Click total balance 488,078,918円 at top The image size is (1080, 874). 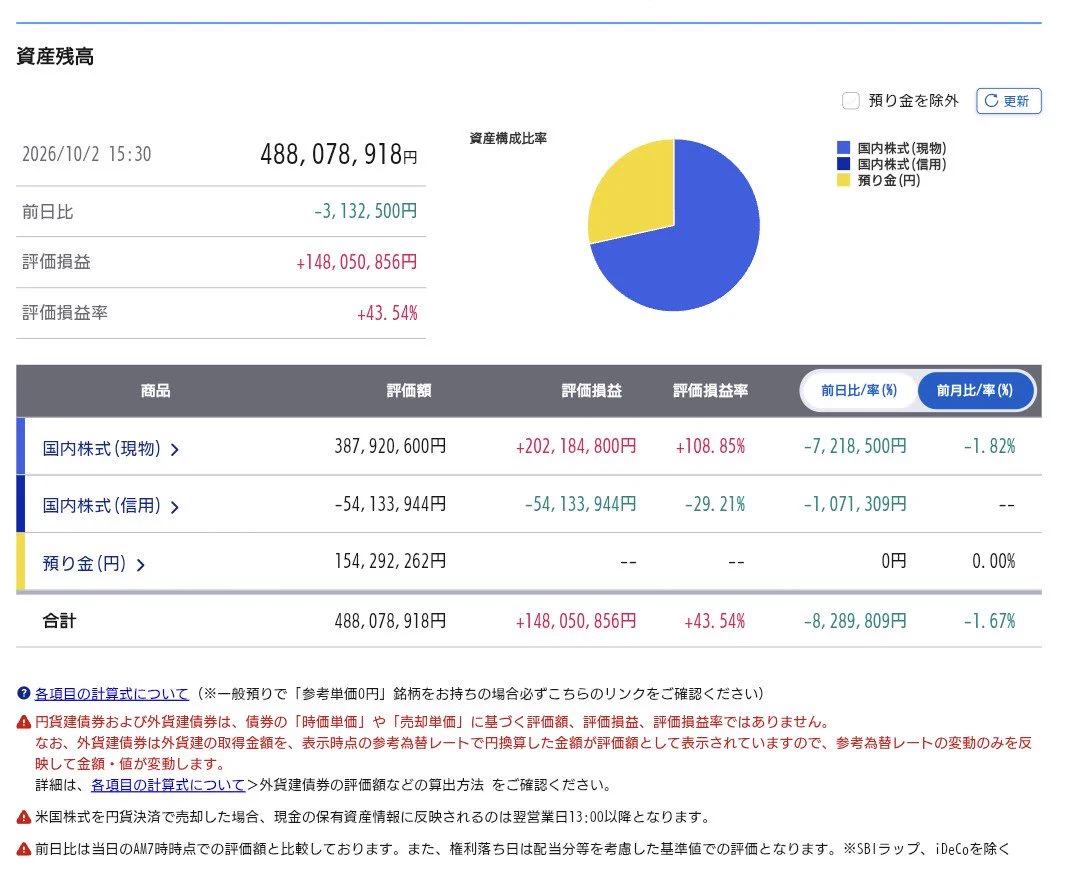point(339,154)
